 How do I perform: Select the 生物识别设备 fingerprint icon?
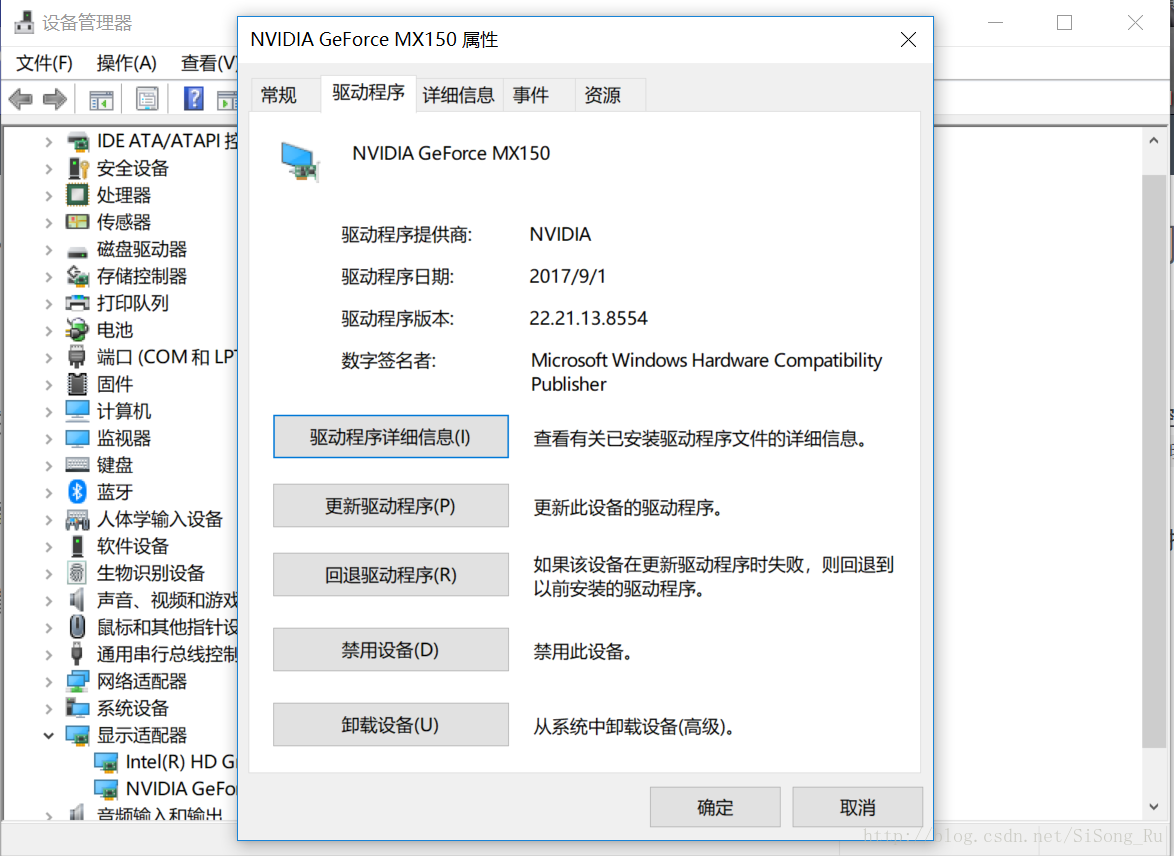pos(77,572)
